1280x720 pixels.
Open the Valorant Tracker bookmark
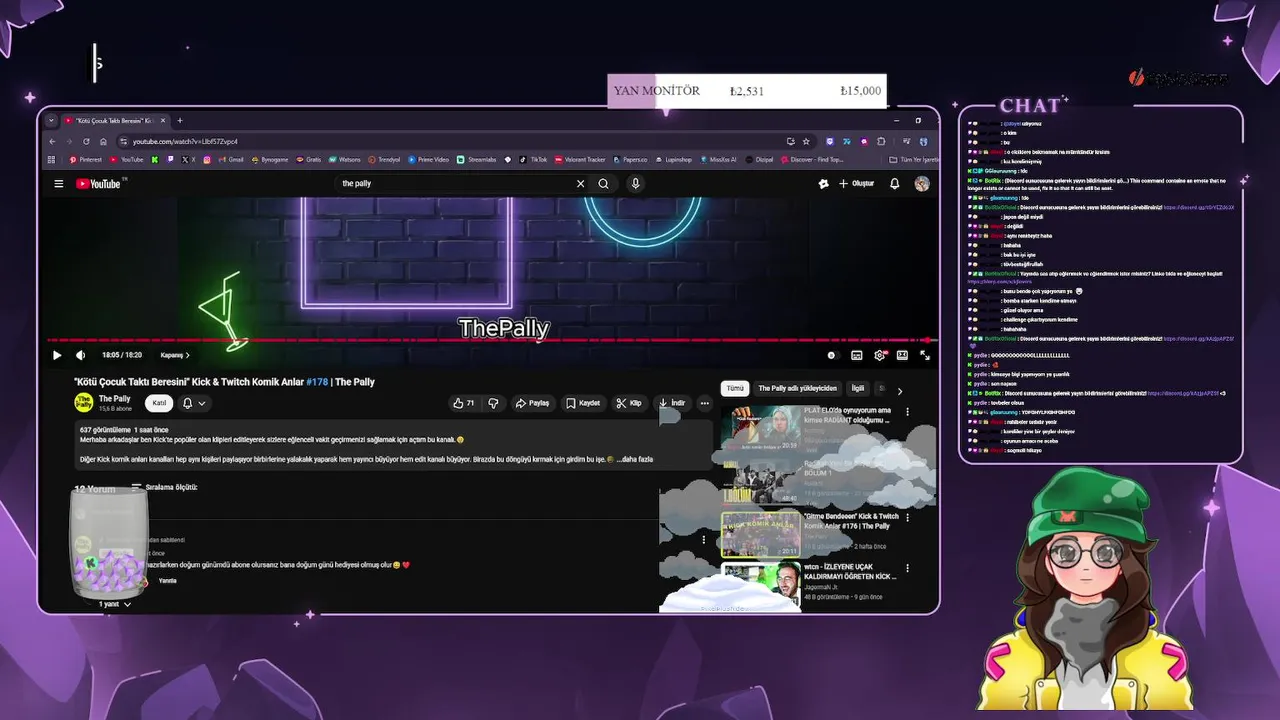581,159
